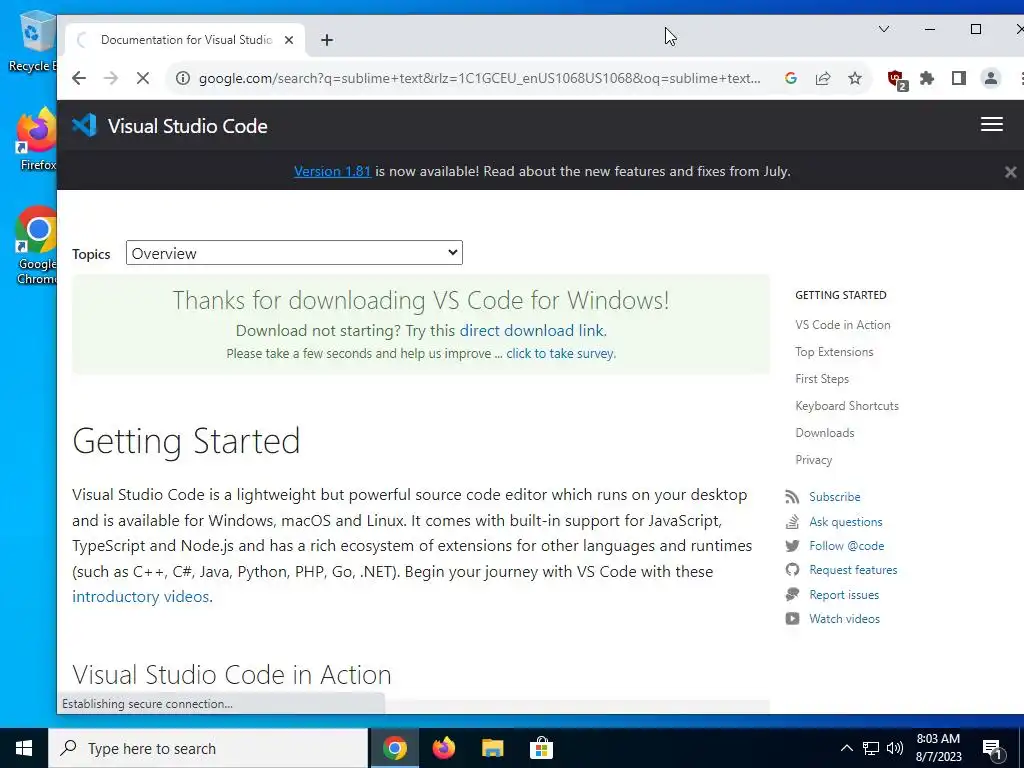1024x768 pixels.
Task: Open the Extensions puzzle icon
Action: tap(927, 78)
